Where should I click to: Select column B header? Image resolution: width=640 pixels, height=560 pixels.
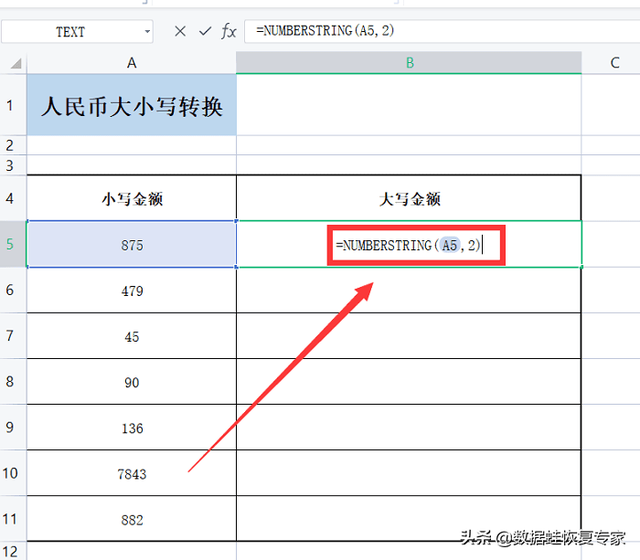tap(409, 63)
